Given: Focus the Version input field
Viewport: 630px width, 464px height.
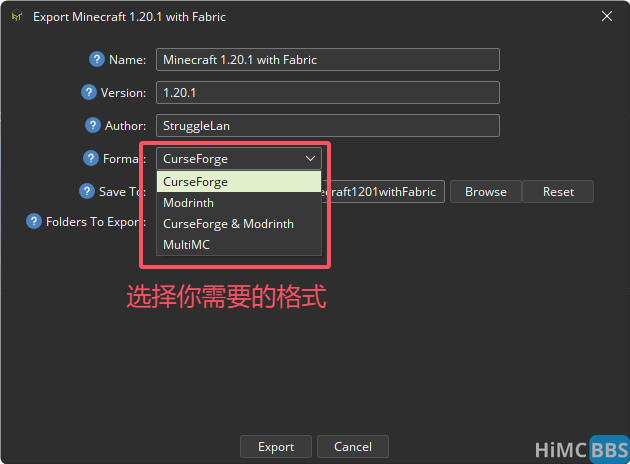Looking at the screenshot, I should point(327,93).
